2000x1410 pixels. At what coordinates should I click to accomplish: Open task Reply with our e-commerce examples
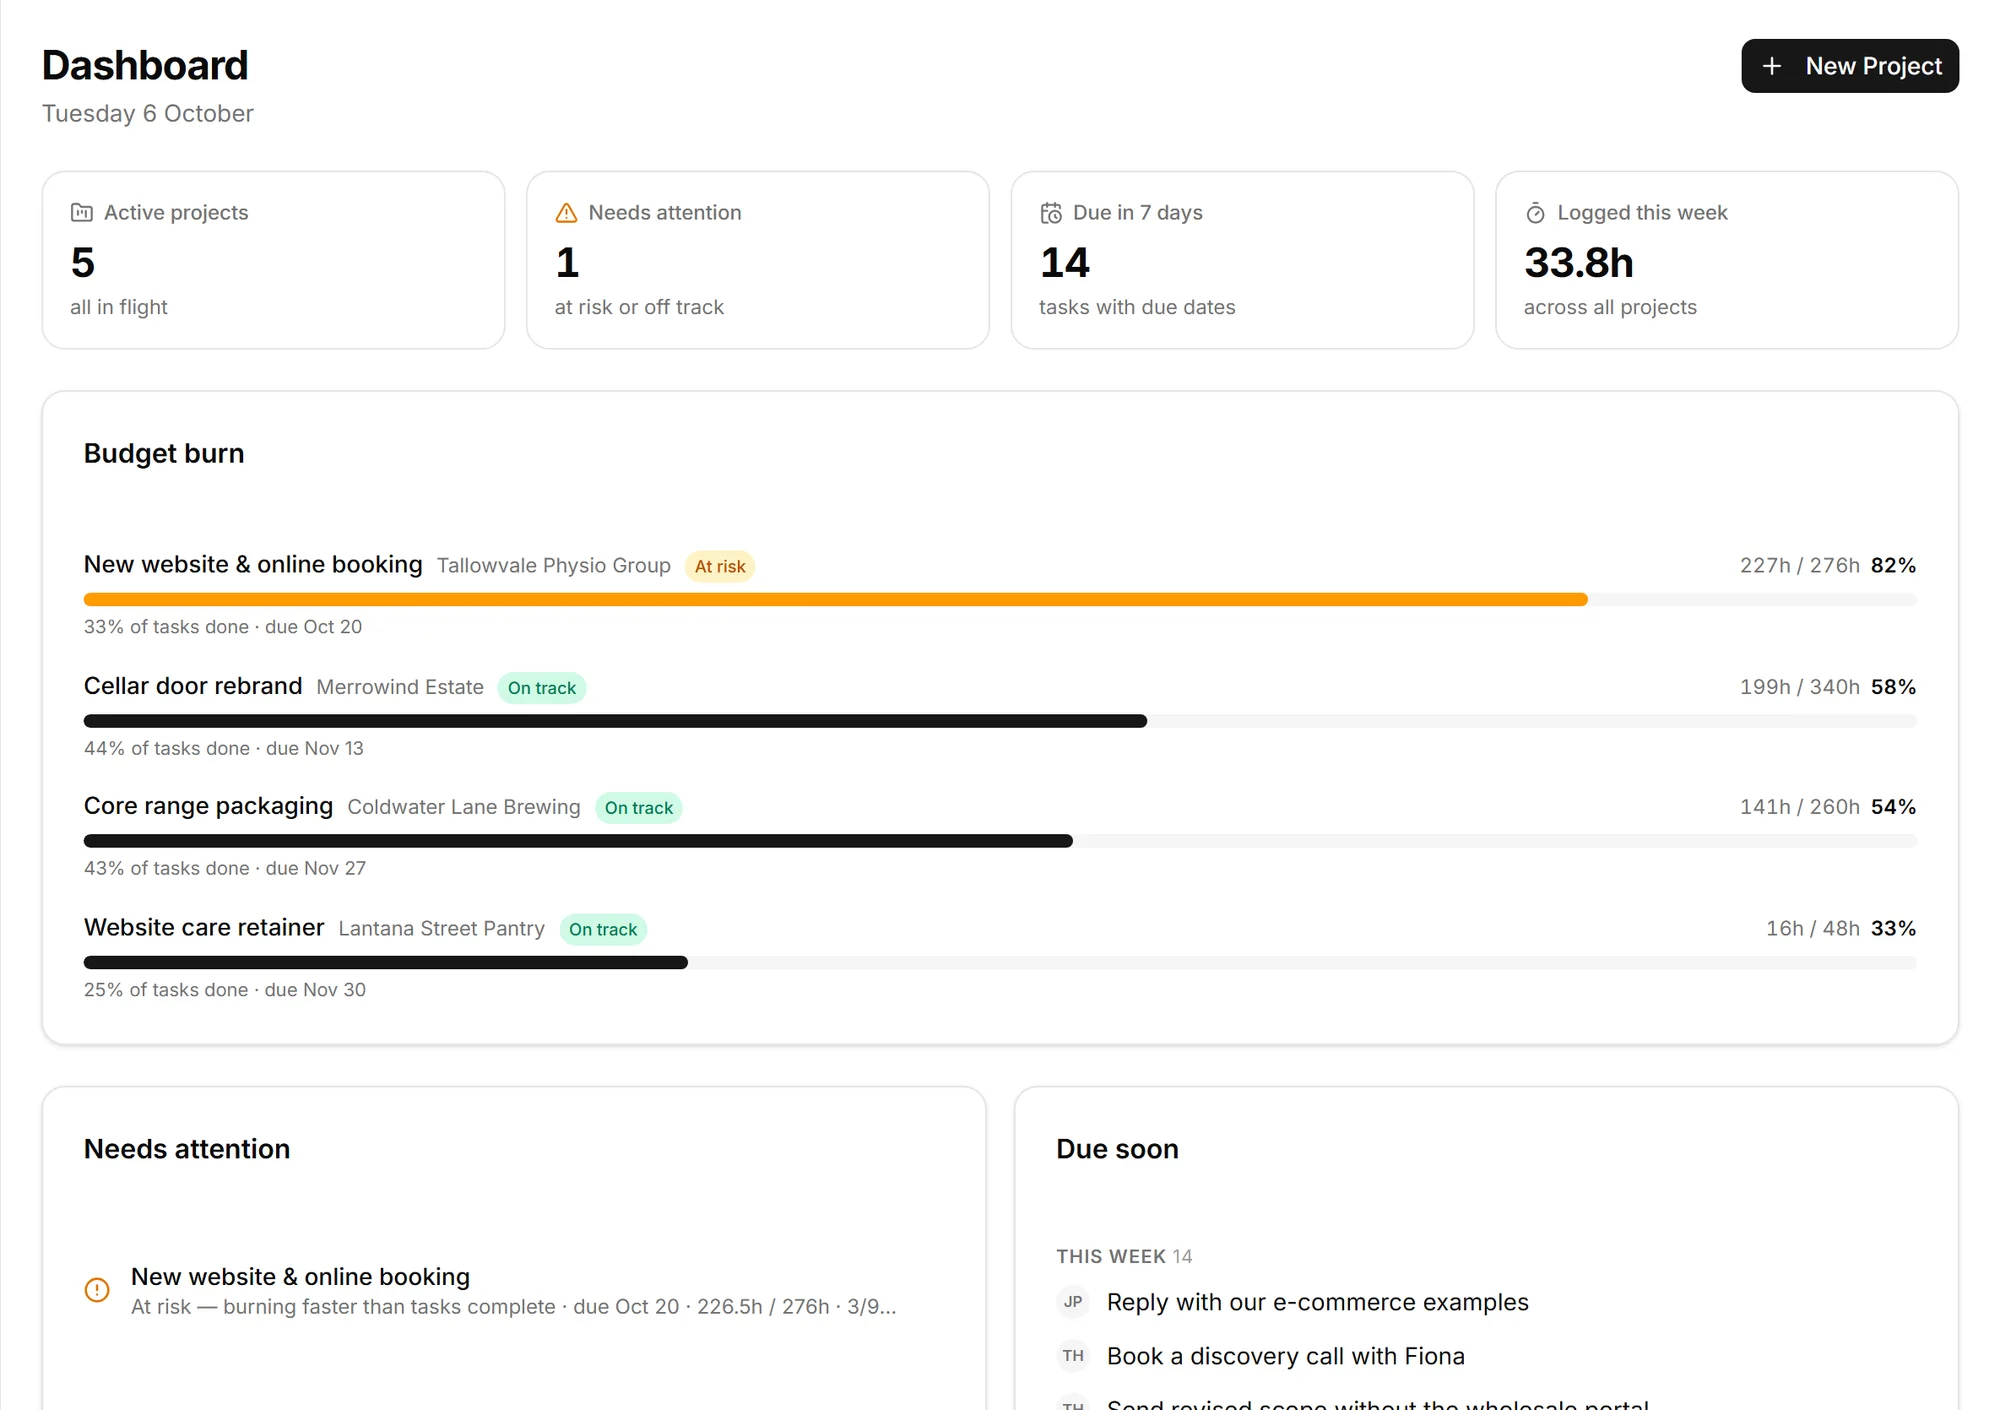pyautogui.click(x=1318, y=1302)
